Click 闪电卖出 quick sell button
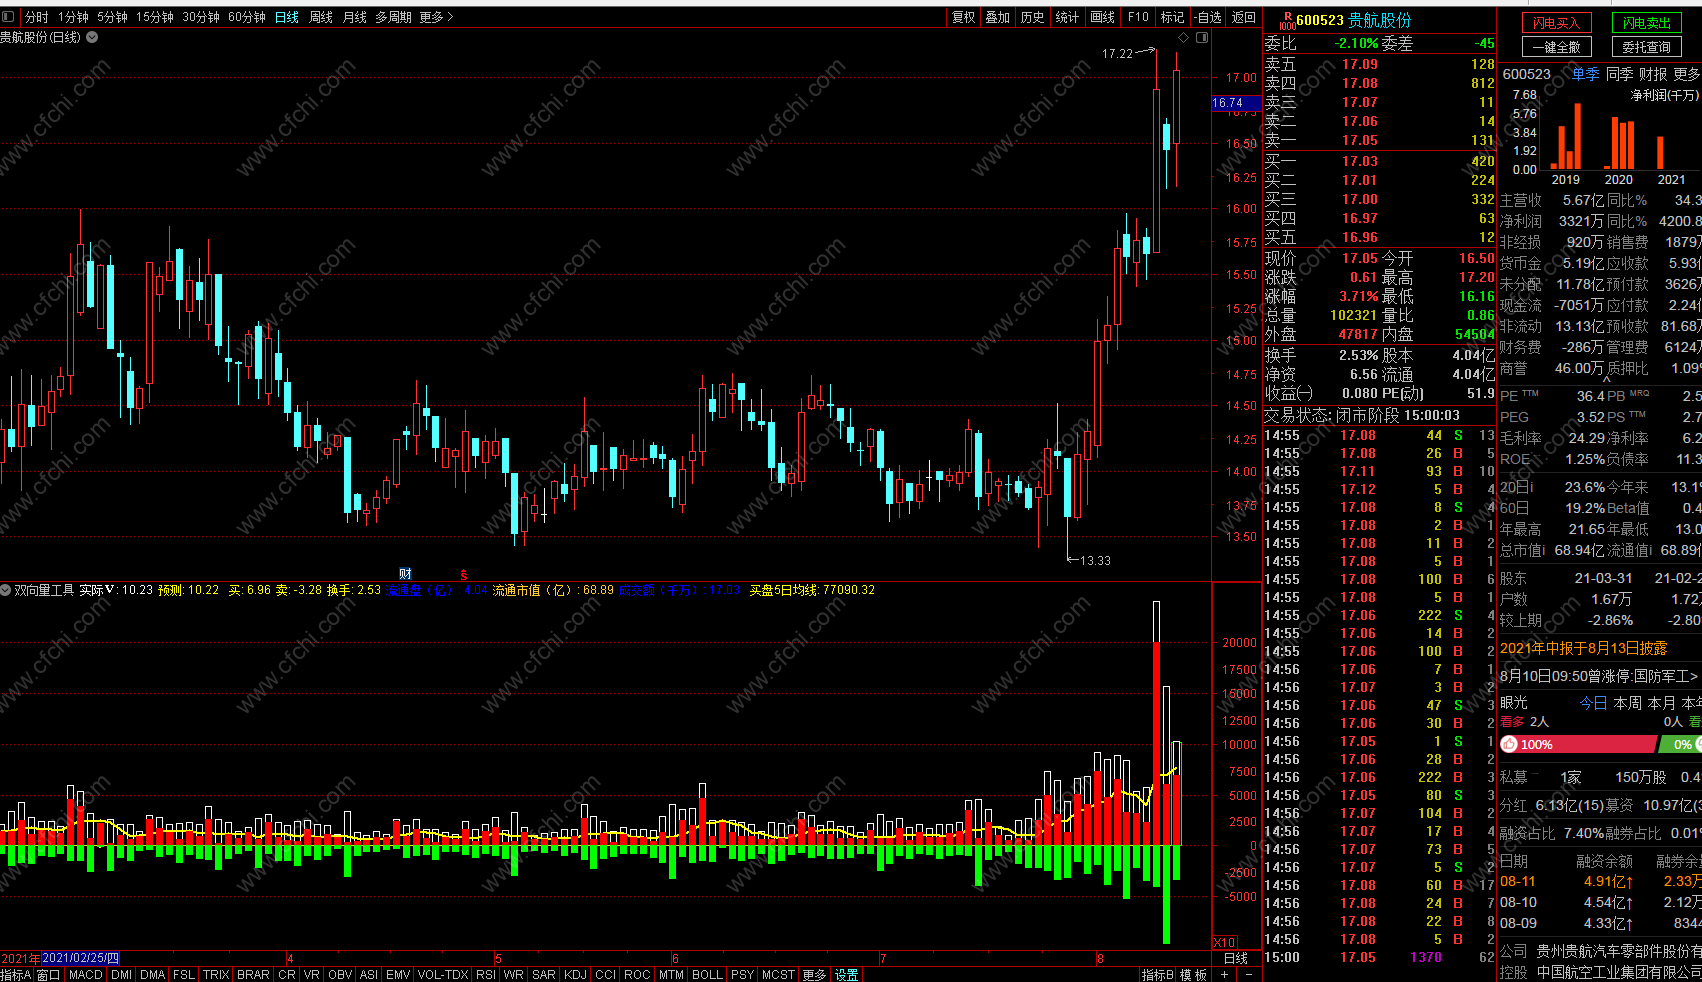The width and height of the screenshot is (1702, 982). (x=1646, y=23)
